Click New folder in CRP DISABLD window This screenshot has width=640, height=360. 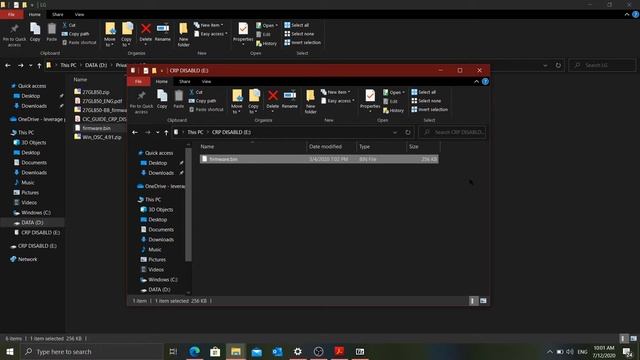(x=310, y=101)
